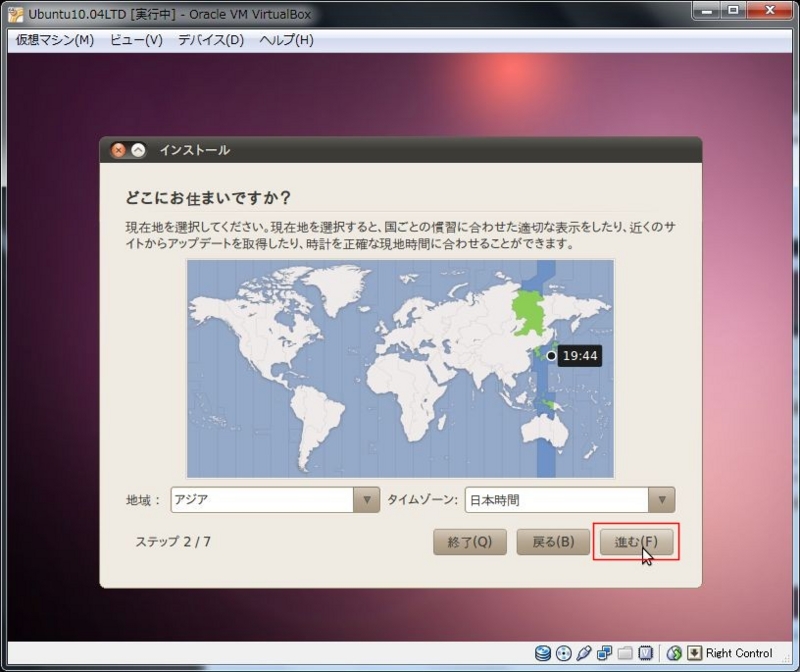Click the Right Control host key label

[739, 653]
